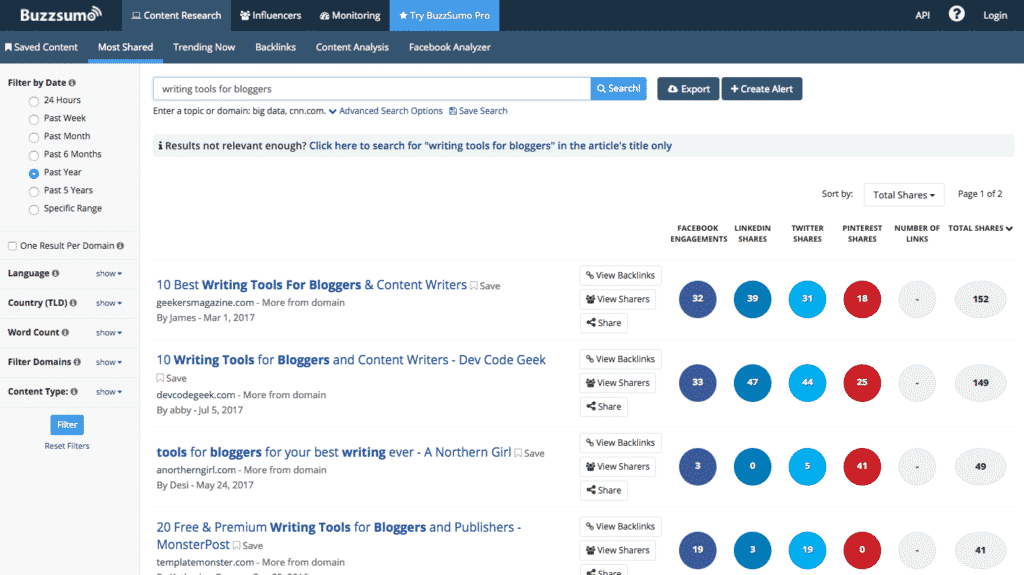The image size is (1024, 575).
Task: Select the Specific Range date filter
Action: [x=34, y=209]
